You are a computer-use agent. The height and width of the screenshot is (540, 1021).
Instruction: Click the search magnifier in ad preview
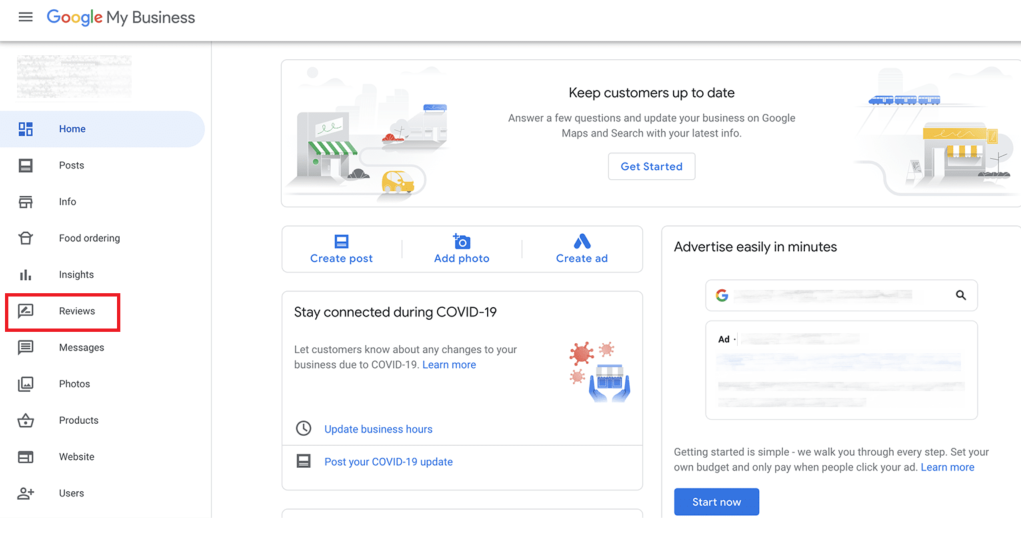pyautogui.click(x=960, y=295)
